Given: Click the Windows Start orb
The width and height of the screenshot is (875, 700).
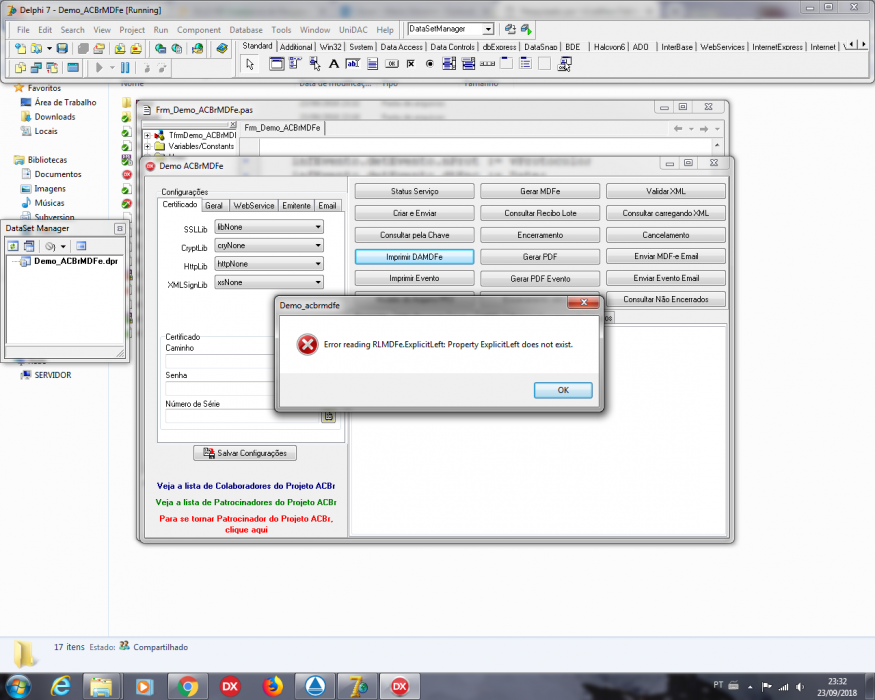Looking at the screenshot, I should pos(18,686).
